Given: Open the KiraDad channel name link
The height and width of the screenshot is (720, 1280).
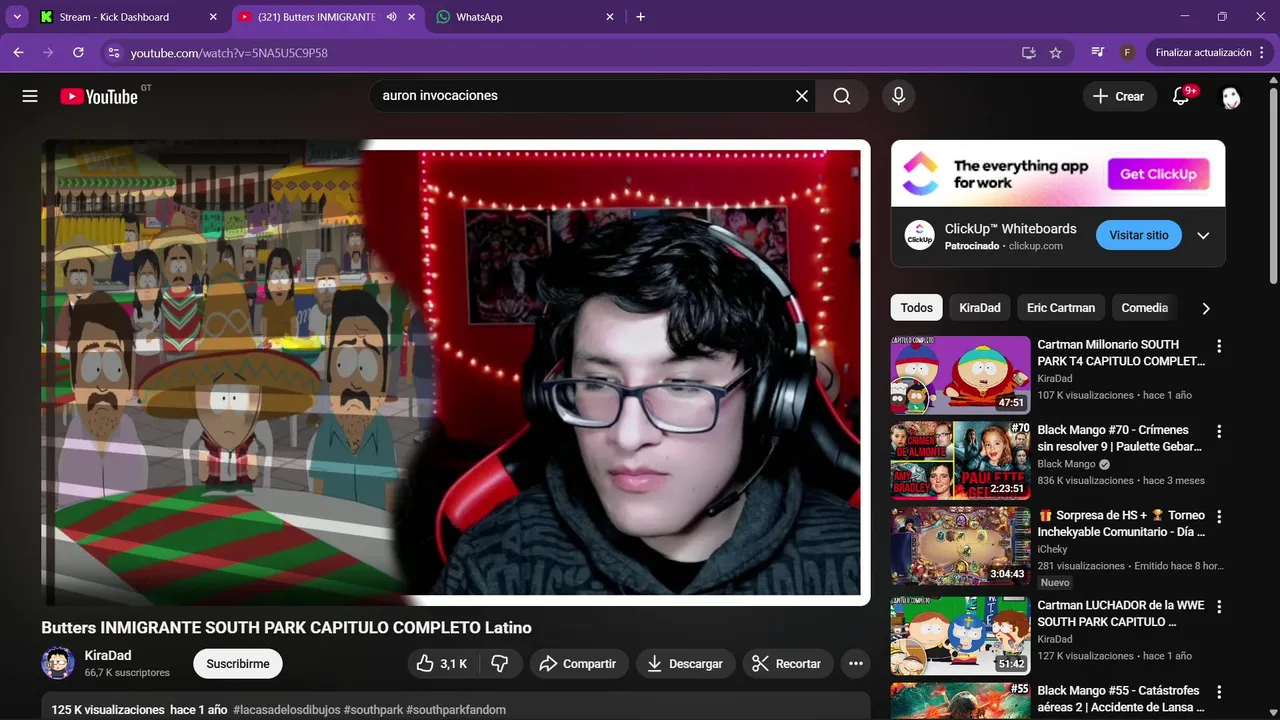Looking at the screenshot, I should [108, 656].
